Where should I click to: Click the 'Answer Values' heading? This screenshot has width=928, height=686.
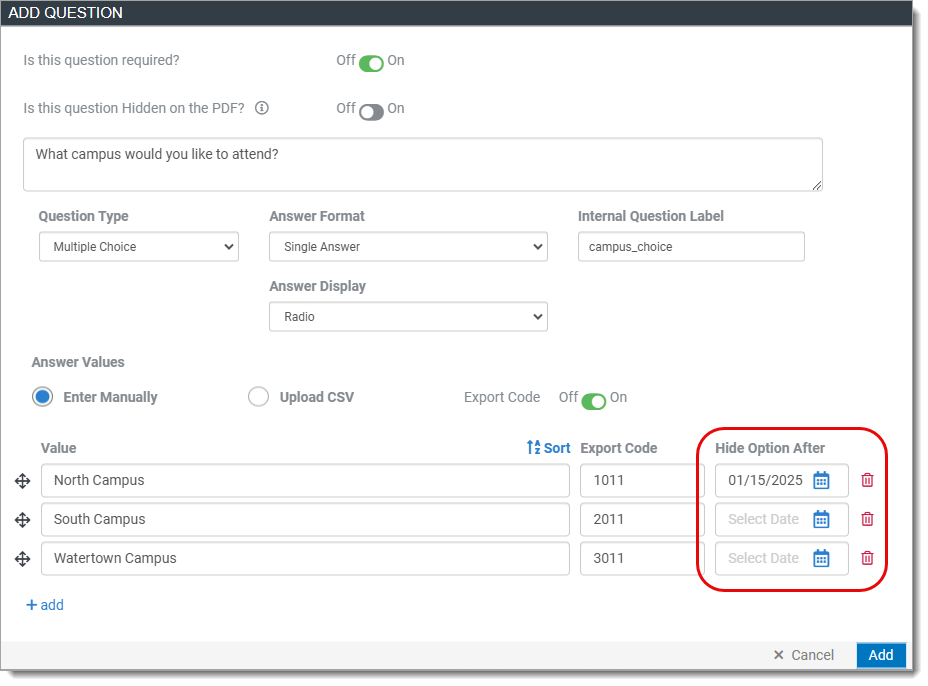coord(78,362)
